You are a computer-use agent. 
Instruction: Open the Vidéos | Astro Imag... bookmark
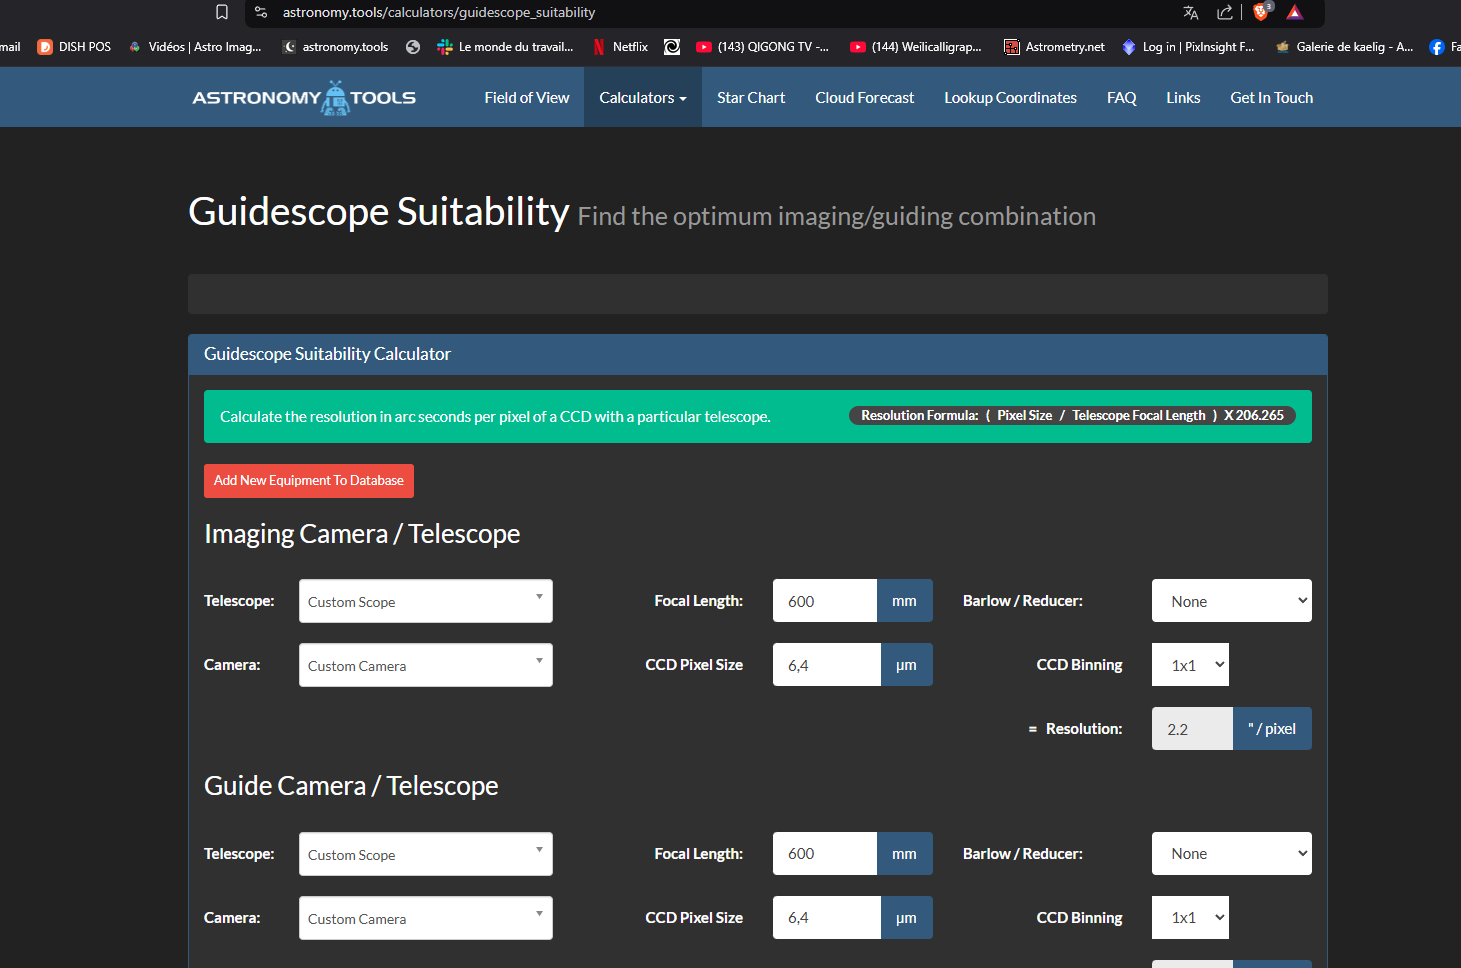pos(195,47)
